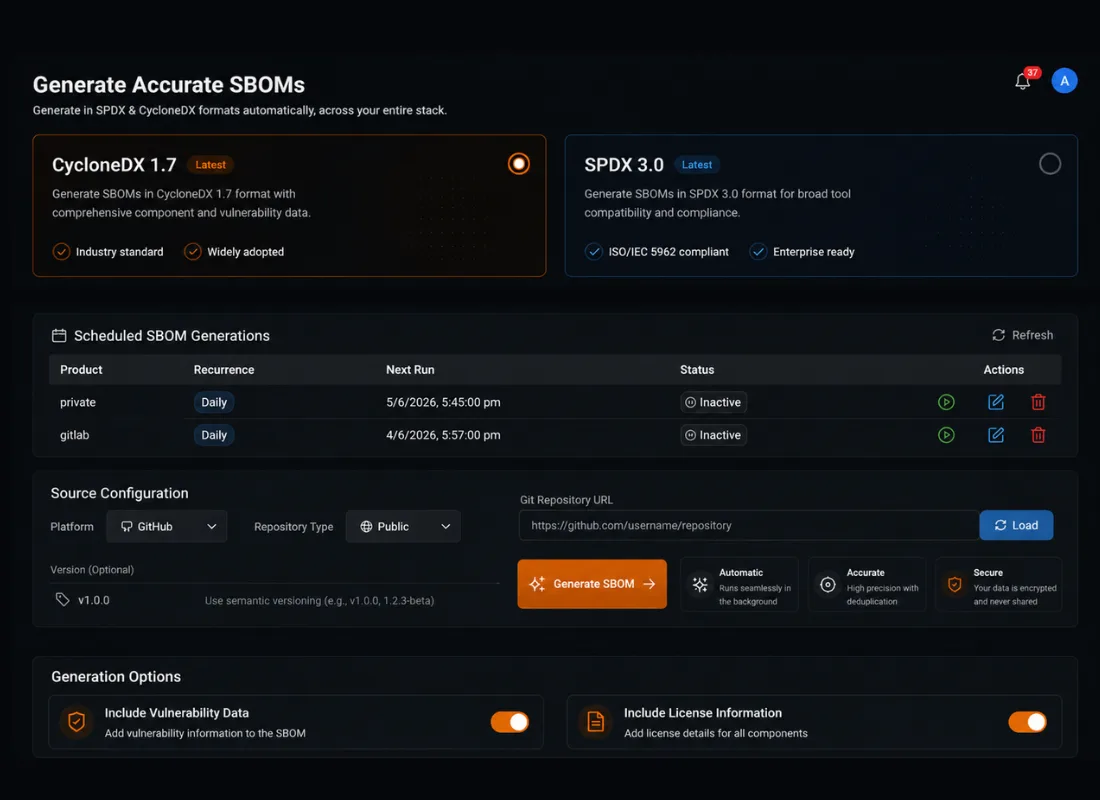Run the gitlab scheduled generation now

tap(946, 435)
